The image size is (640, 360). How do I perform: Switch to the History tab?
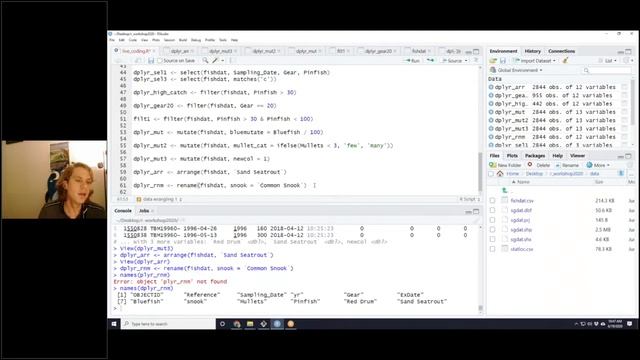point(532,51)
